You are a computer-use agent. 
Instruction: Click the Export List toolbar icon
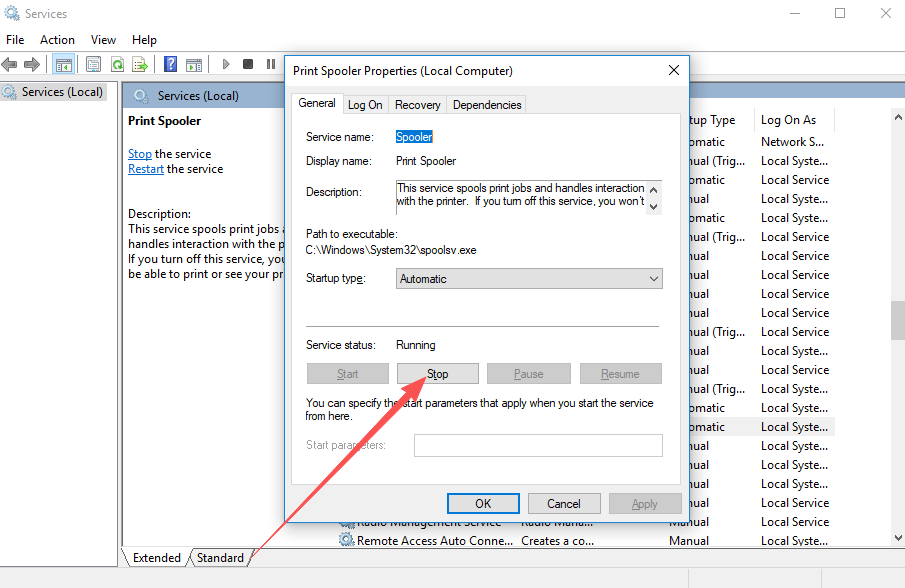[x=140, y=64]
